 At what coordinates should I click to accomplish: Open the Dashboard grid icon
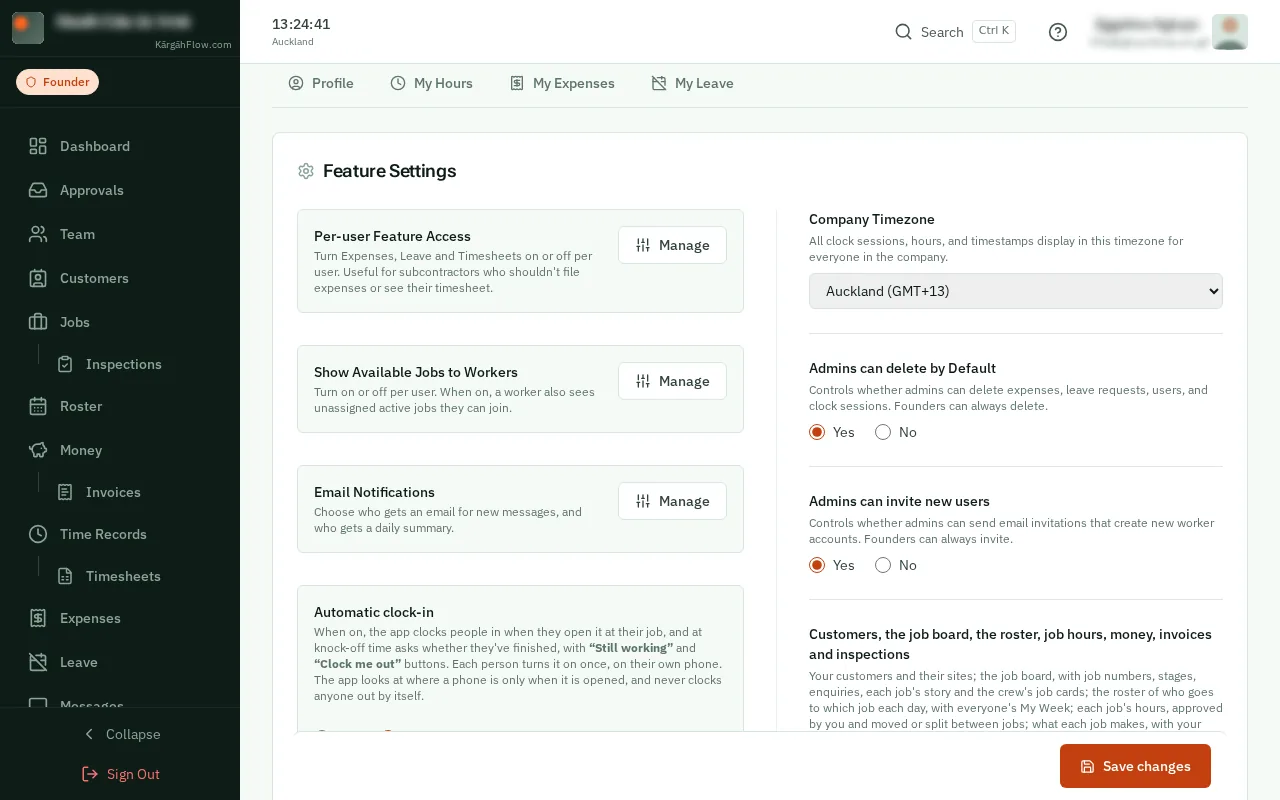click(x=38, y=146)
